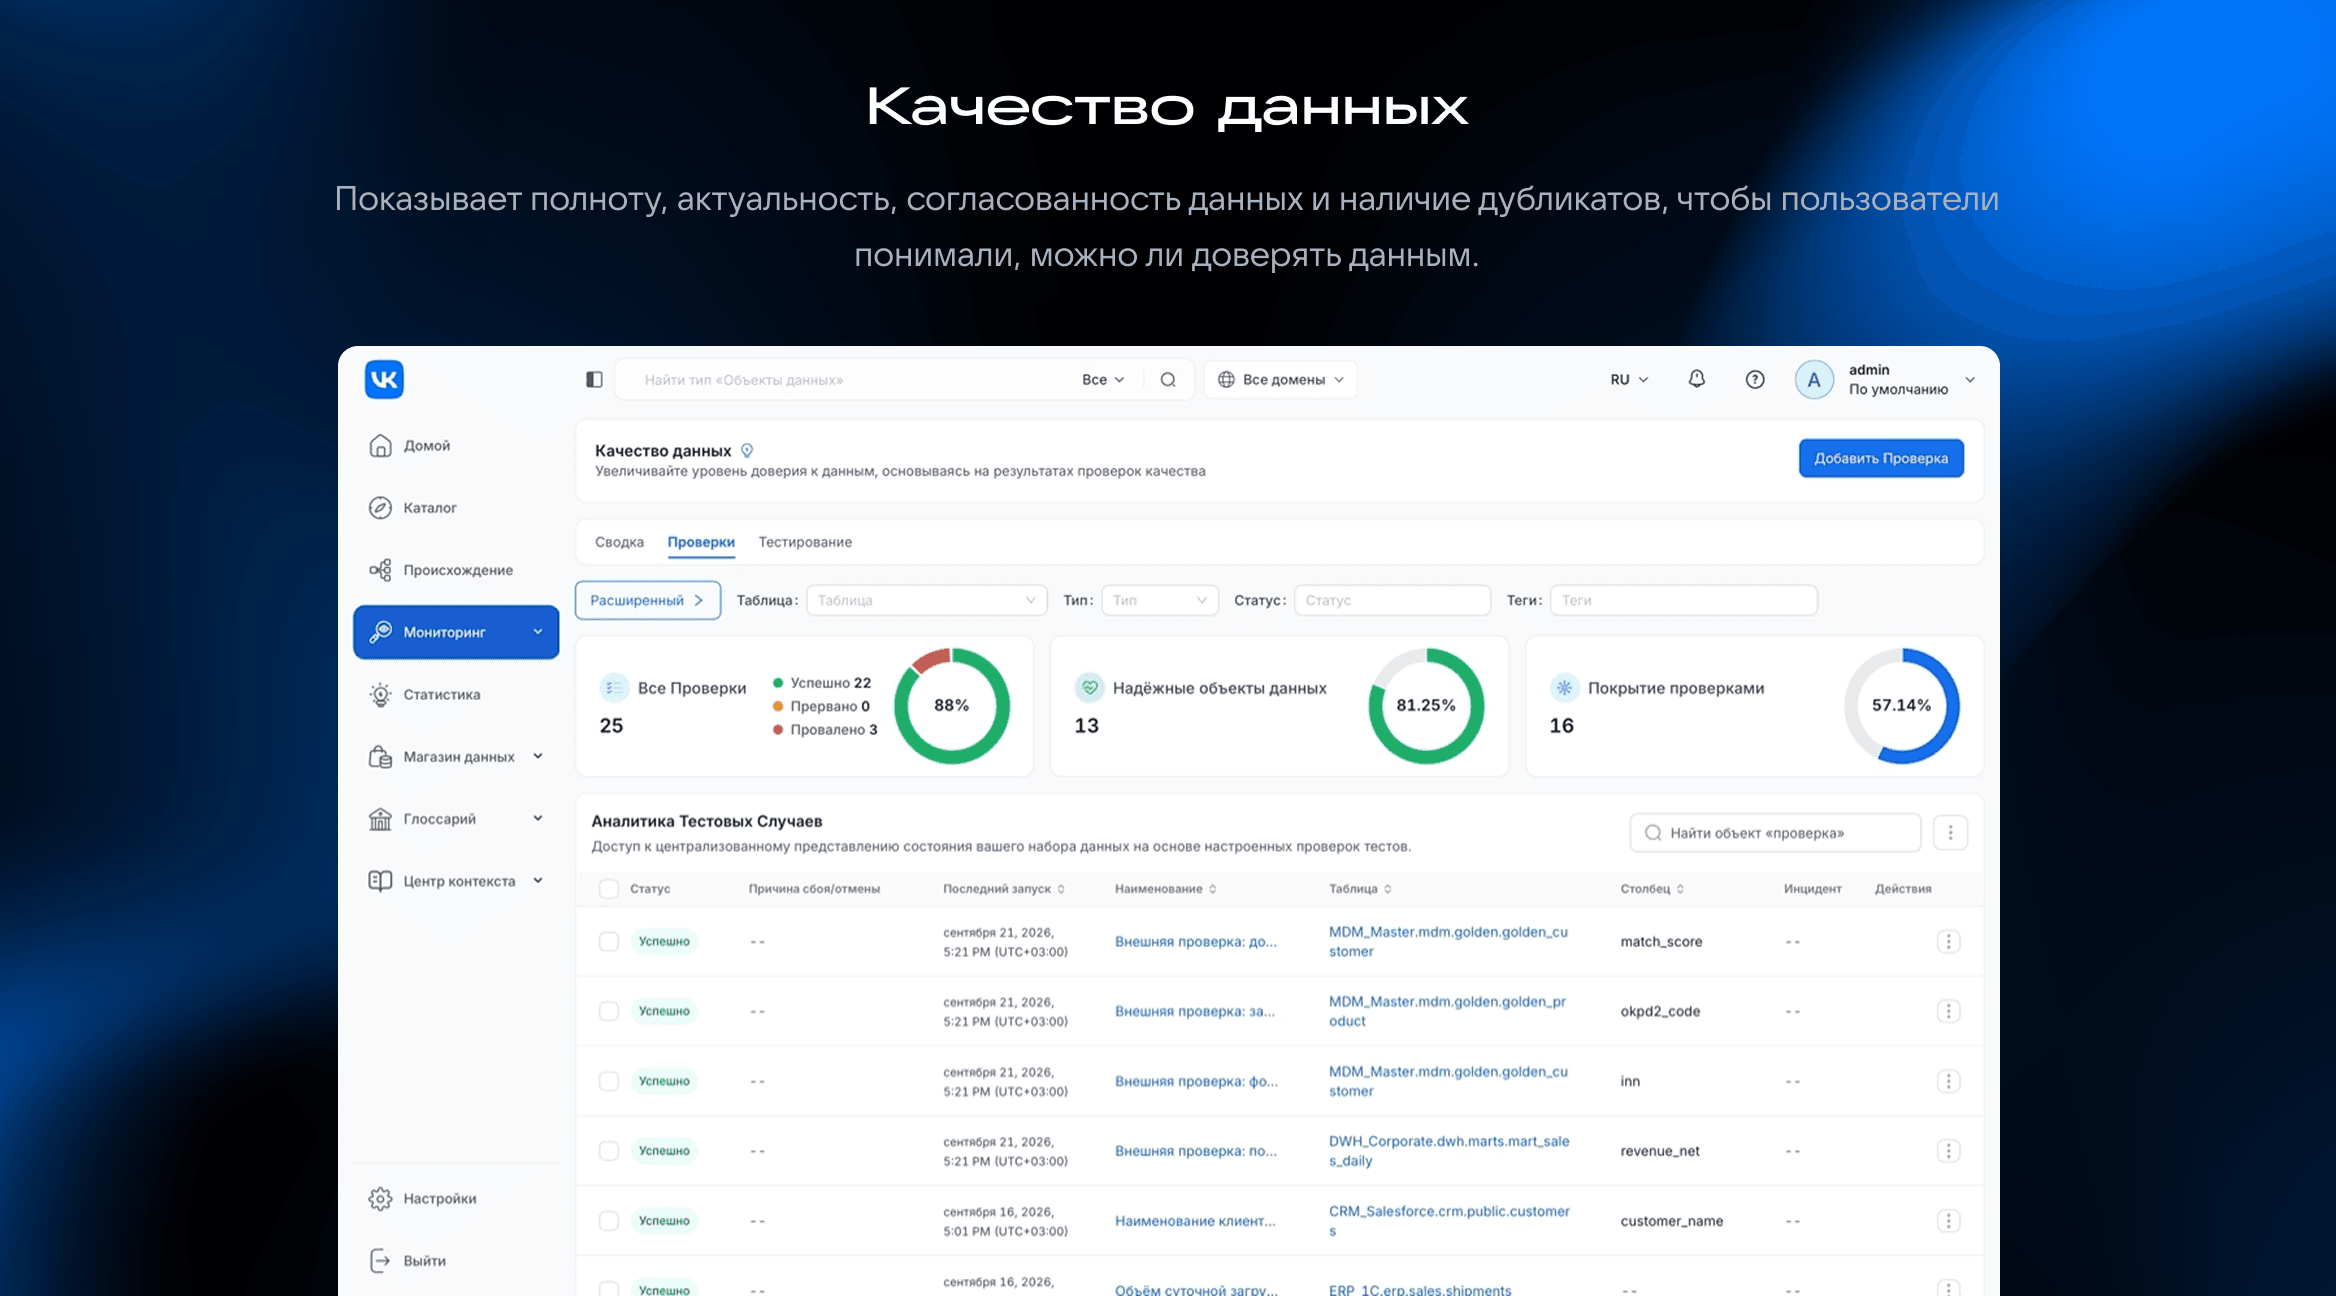This screenshot has width=2336, height=1296.
Task: Open the CRM_Salesforce.crm.public.customers table link
Action: tap(1449, 1221)
